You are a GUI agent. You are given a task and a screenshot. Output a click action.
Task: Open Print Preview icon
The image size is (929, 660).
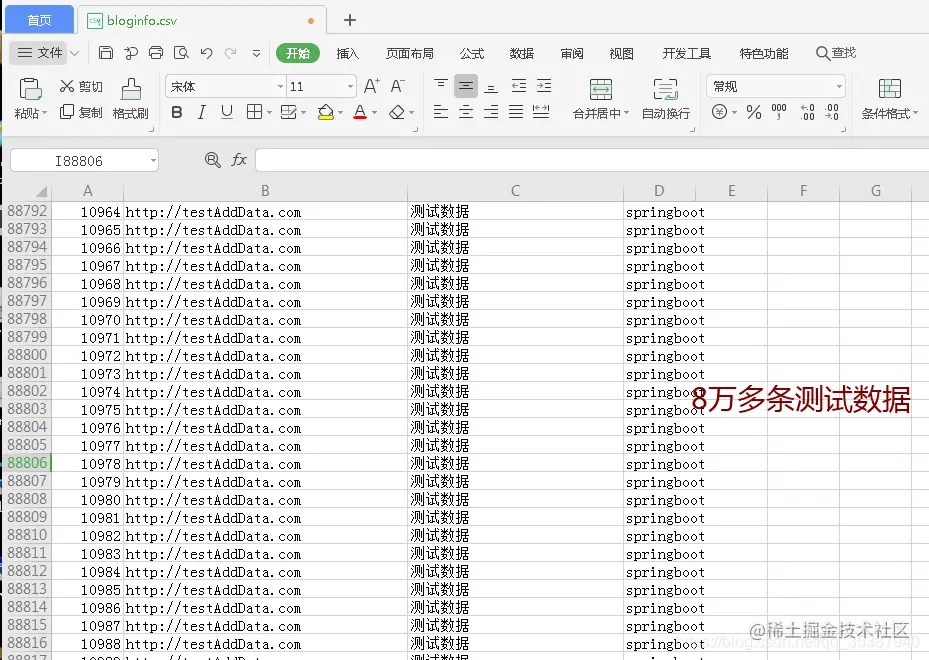pyautogui.click(x=181, y=53)
